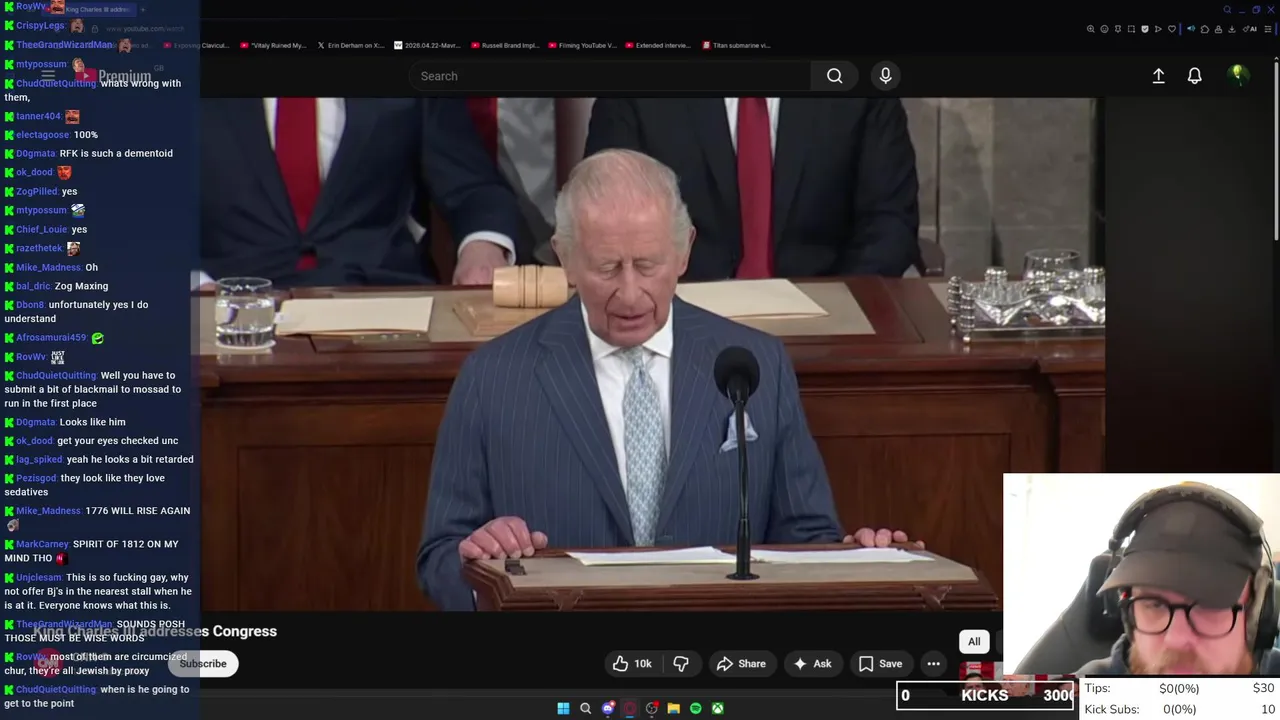Focus the YouTube Search field
This screenshot has height=720, width=1280.
pyautogui.click(x=610, y=76)
